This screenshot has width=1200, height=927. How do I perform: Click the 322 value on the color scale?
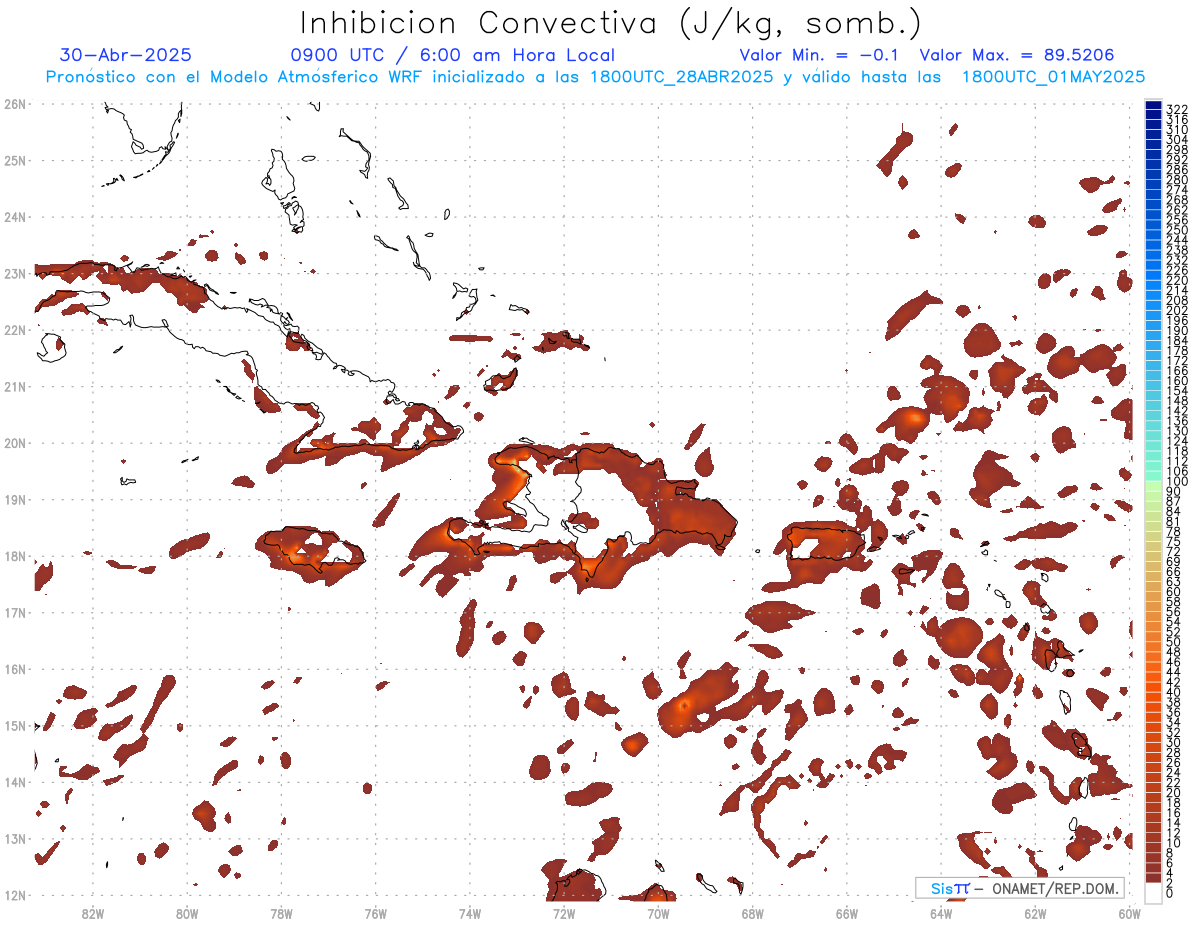1177,109
